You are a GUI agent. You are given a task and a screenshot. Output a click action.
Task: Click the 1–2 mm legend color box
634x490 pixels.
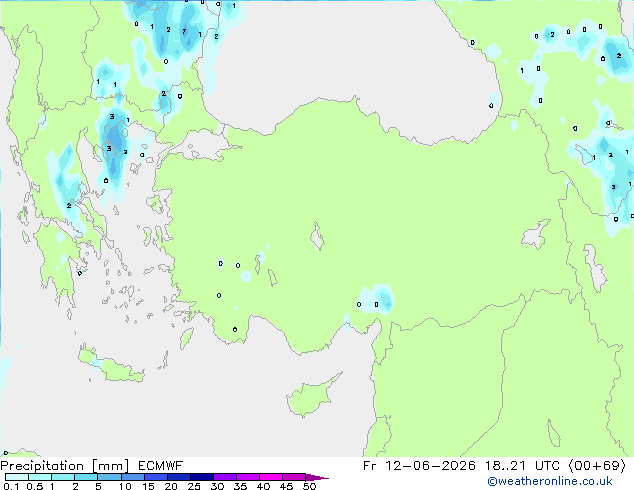click(x=63, y=477)
